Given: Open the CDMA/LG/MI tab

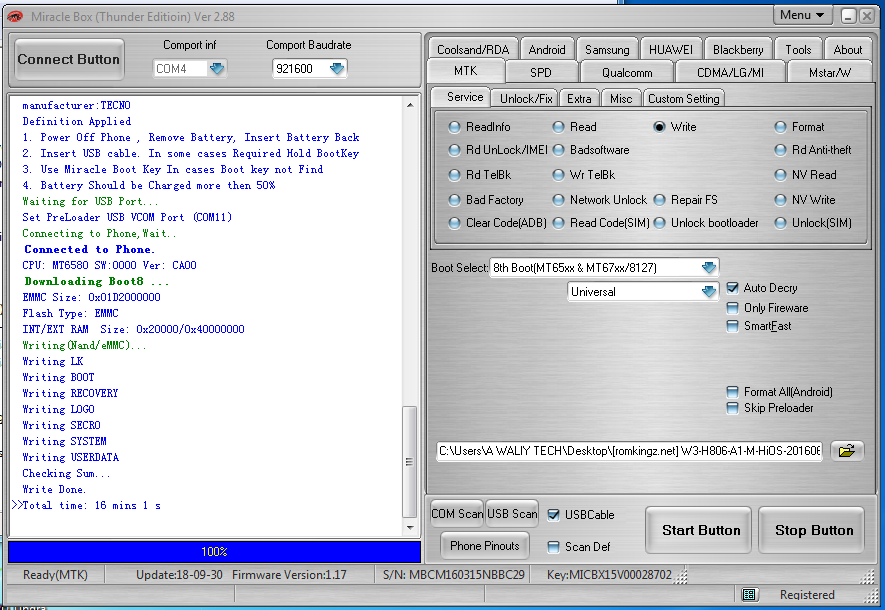Looking at the screenshot, I should pyautogui.click(x=730, y=72).
